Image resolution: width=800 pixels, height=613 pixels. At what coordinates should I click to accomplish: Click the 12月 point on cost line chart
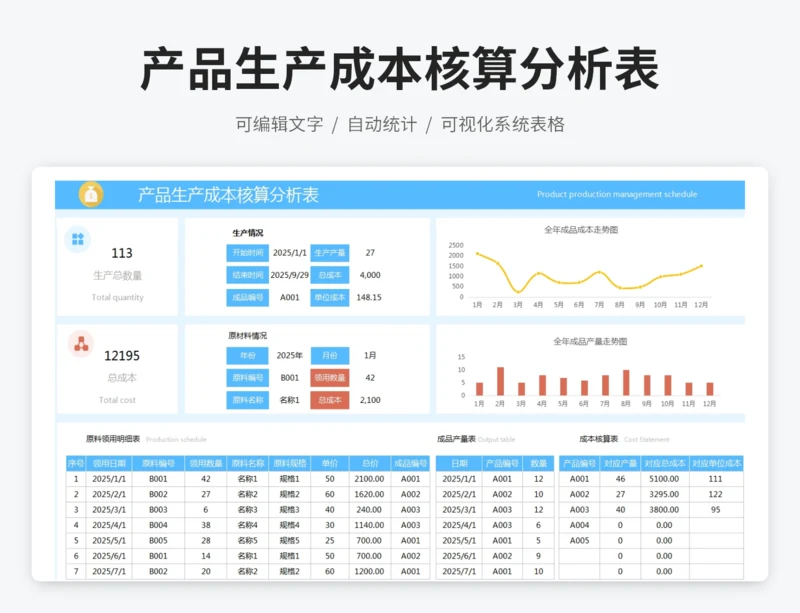tap(701, 266)
